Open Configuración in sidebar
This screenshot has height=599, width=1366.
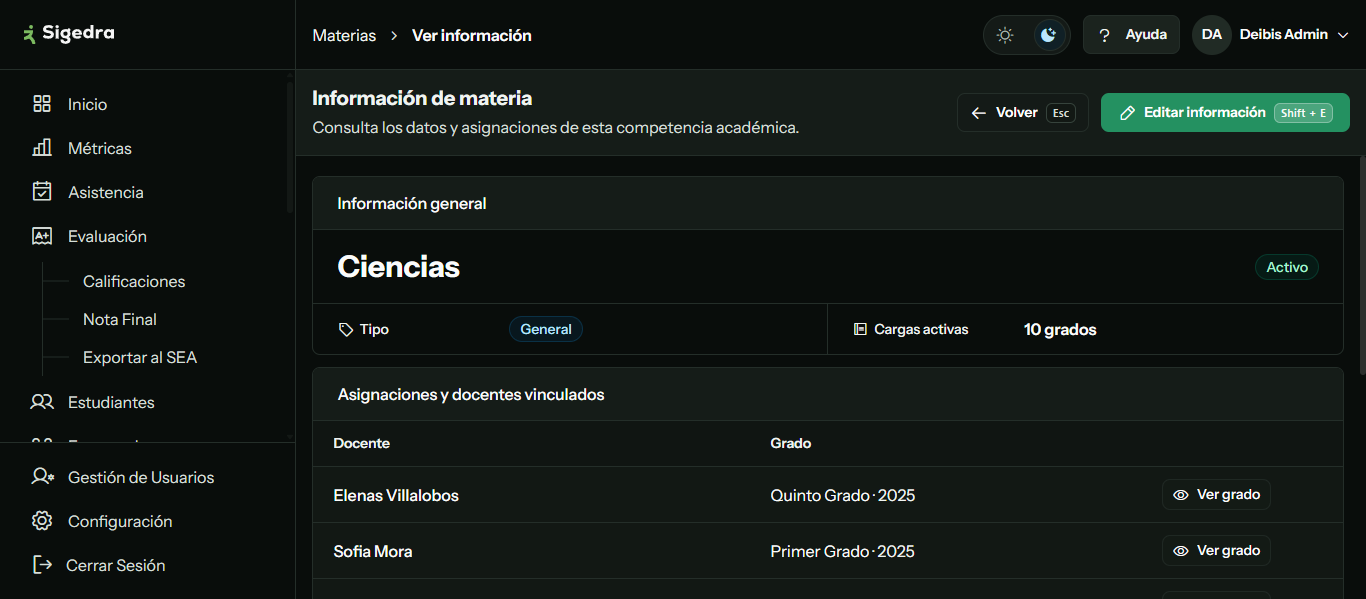click(120, 521)
